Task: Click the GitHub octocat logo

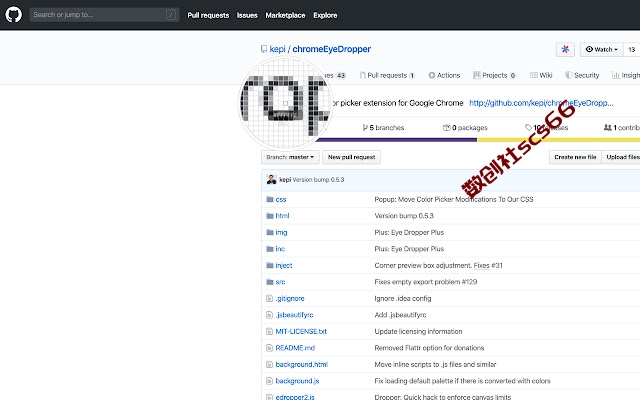Action: pyautogui.click(x=13, y=15)
